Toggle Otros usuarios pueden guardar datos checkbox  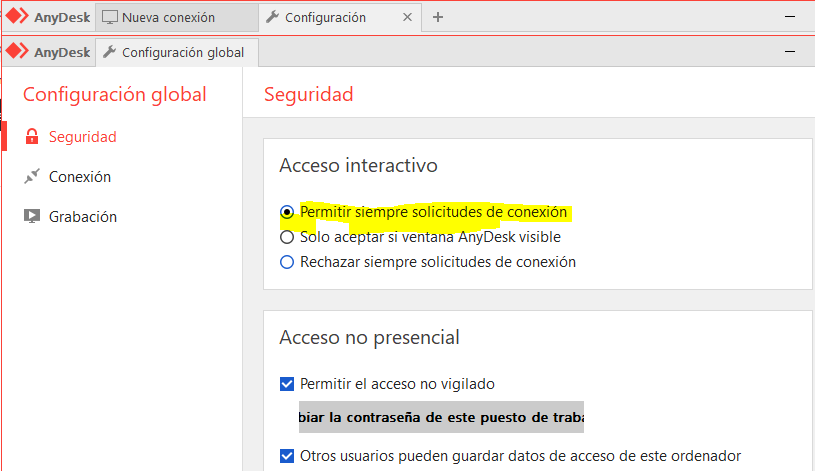coord(287,456)
